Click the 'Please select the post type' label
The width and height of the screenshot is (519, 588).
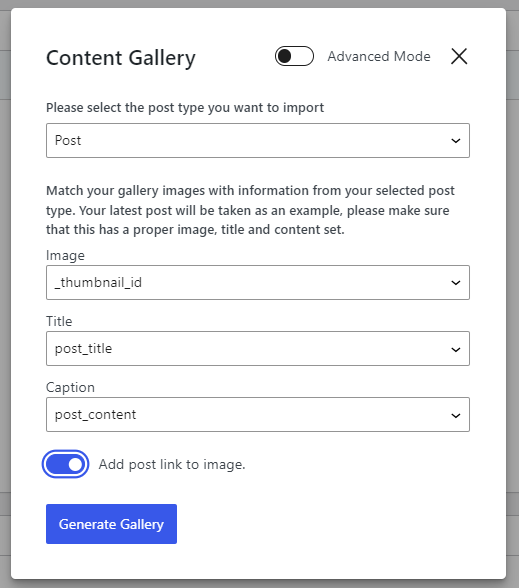tap(185, 108)
